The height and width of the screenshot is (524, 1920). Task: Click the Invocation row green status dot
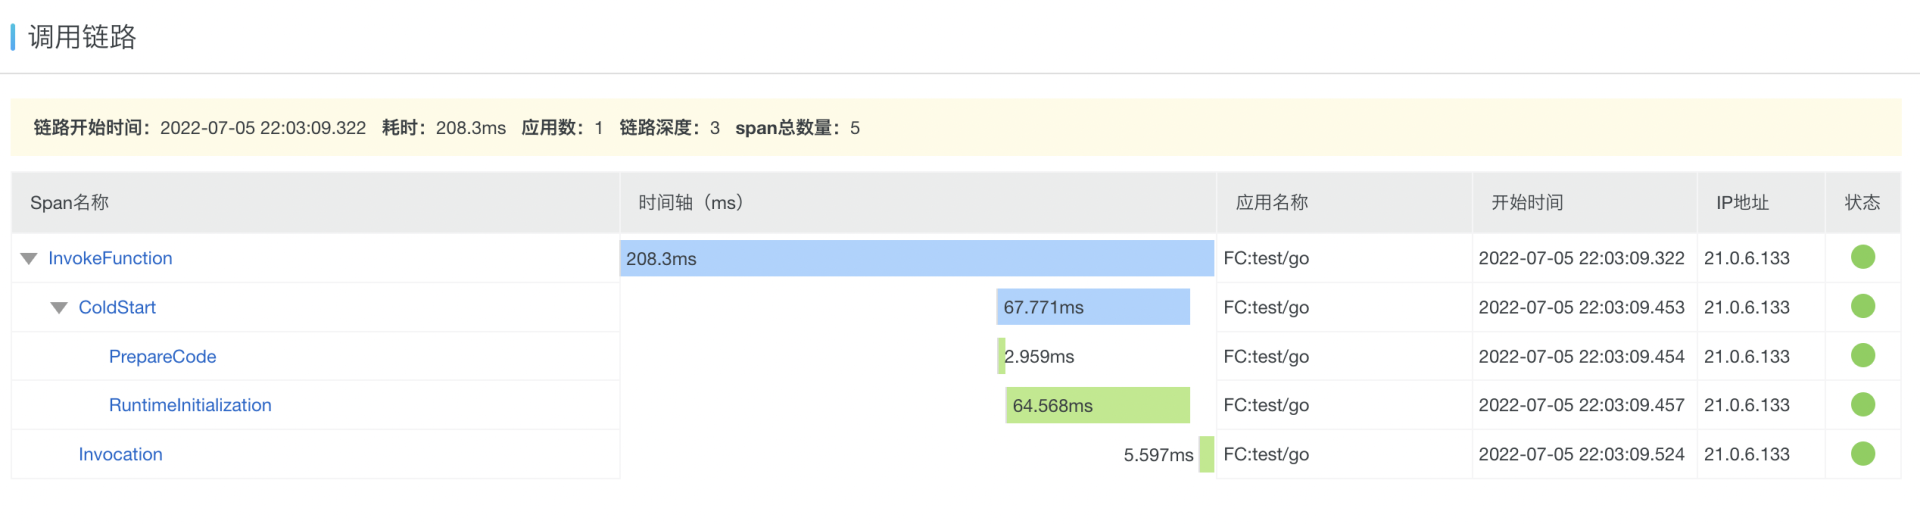click(1862, 453)
